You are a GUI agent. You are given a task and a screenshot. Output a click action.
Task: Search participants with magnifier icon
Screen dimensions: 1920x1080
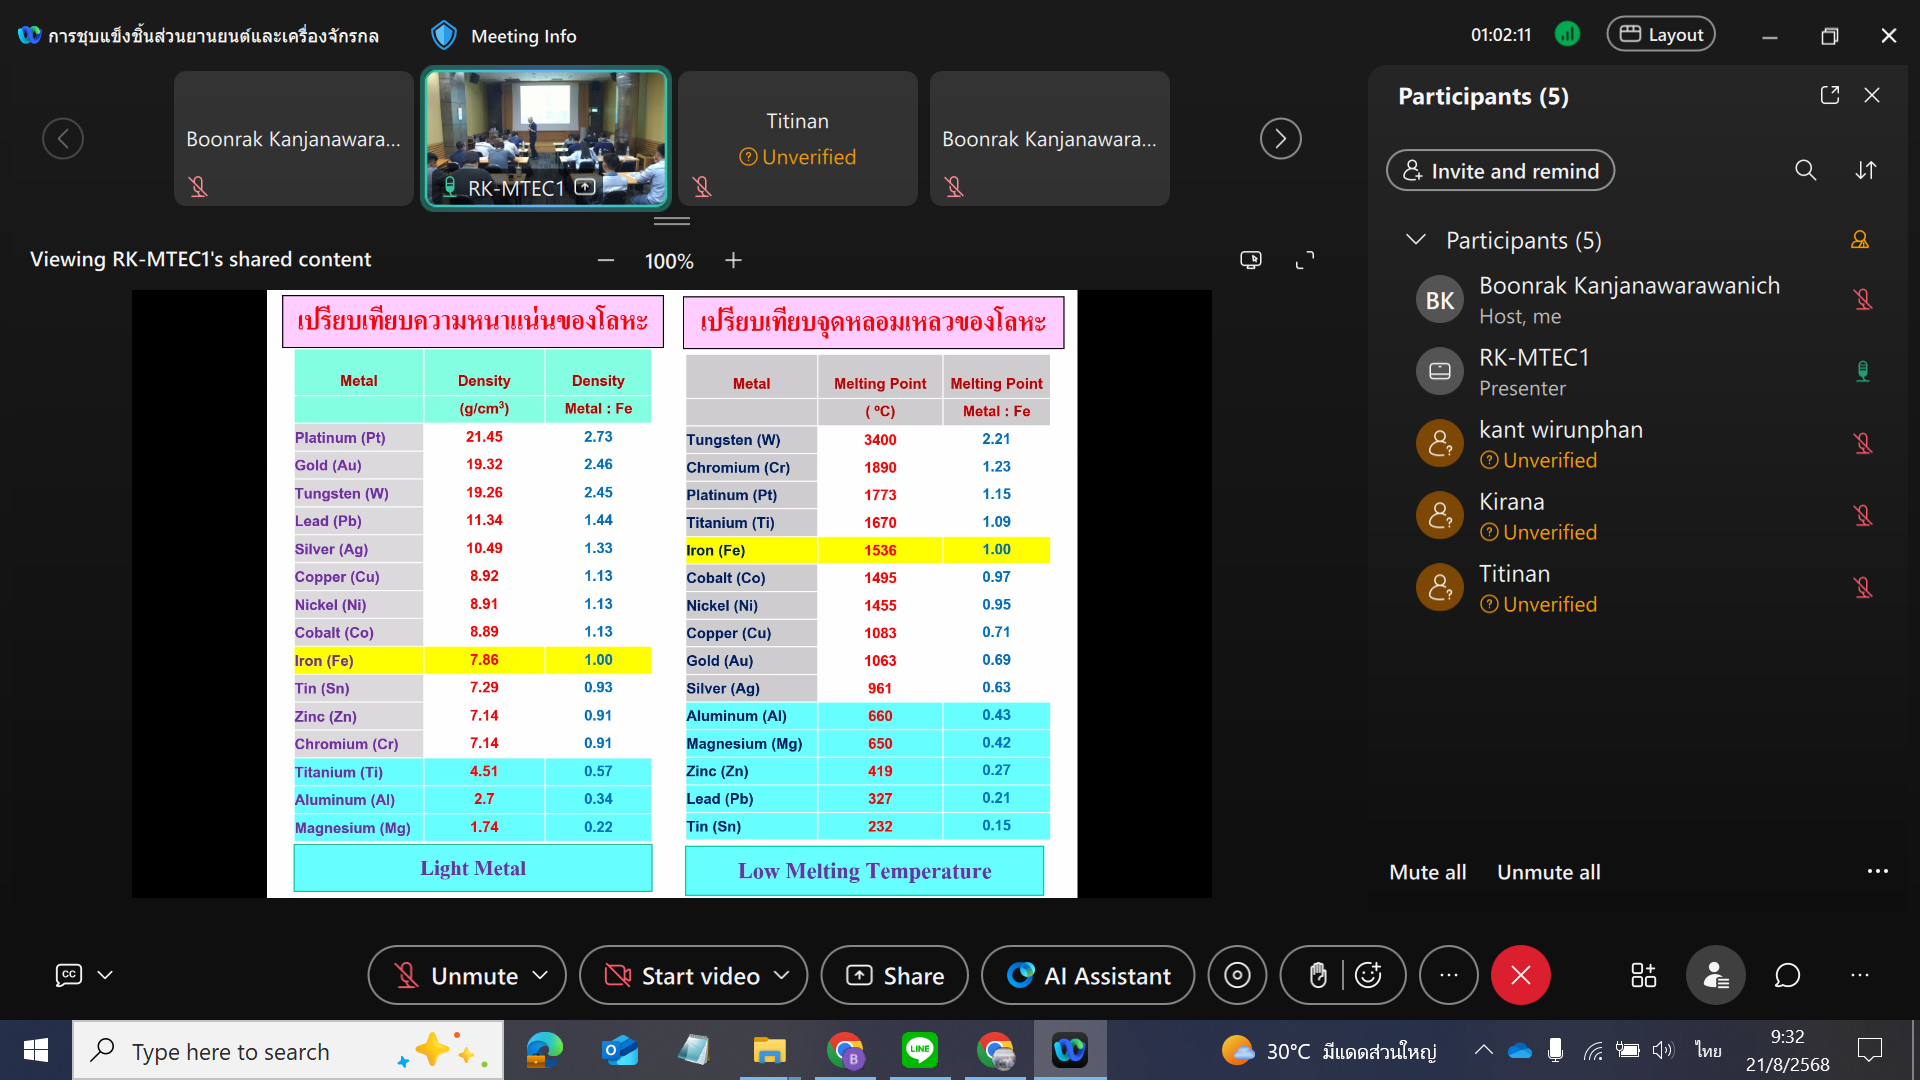tap(1805, 170)
